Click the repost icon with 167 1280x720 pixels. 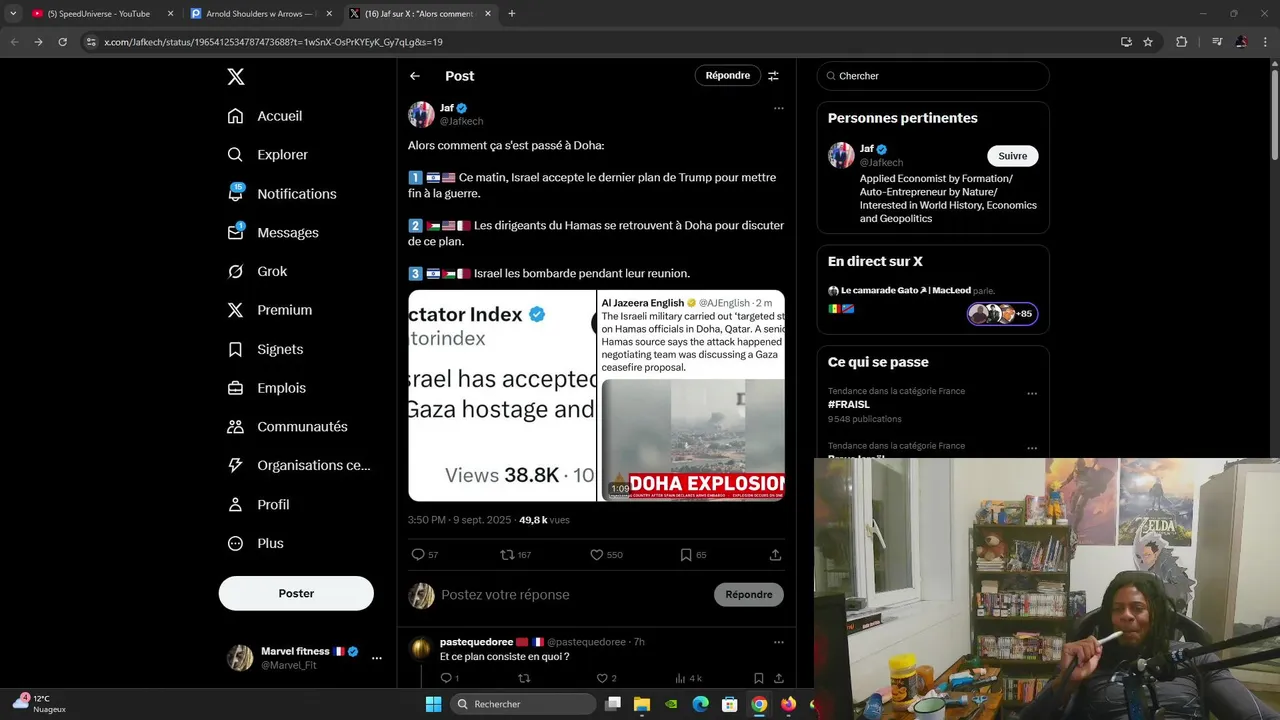(x=515, y=555)
